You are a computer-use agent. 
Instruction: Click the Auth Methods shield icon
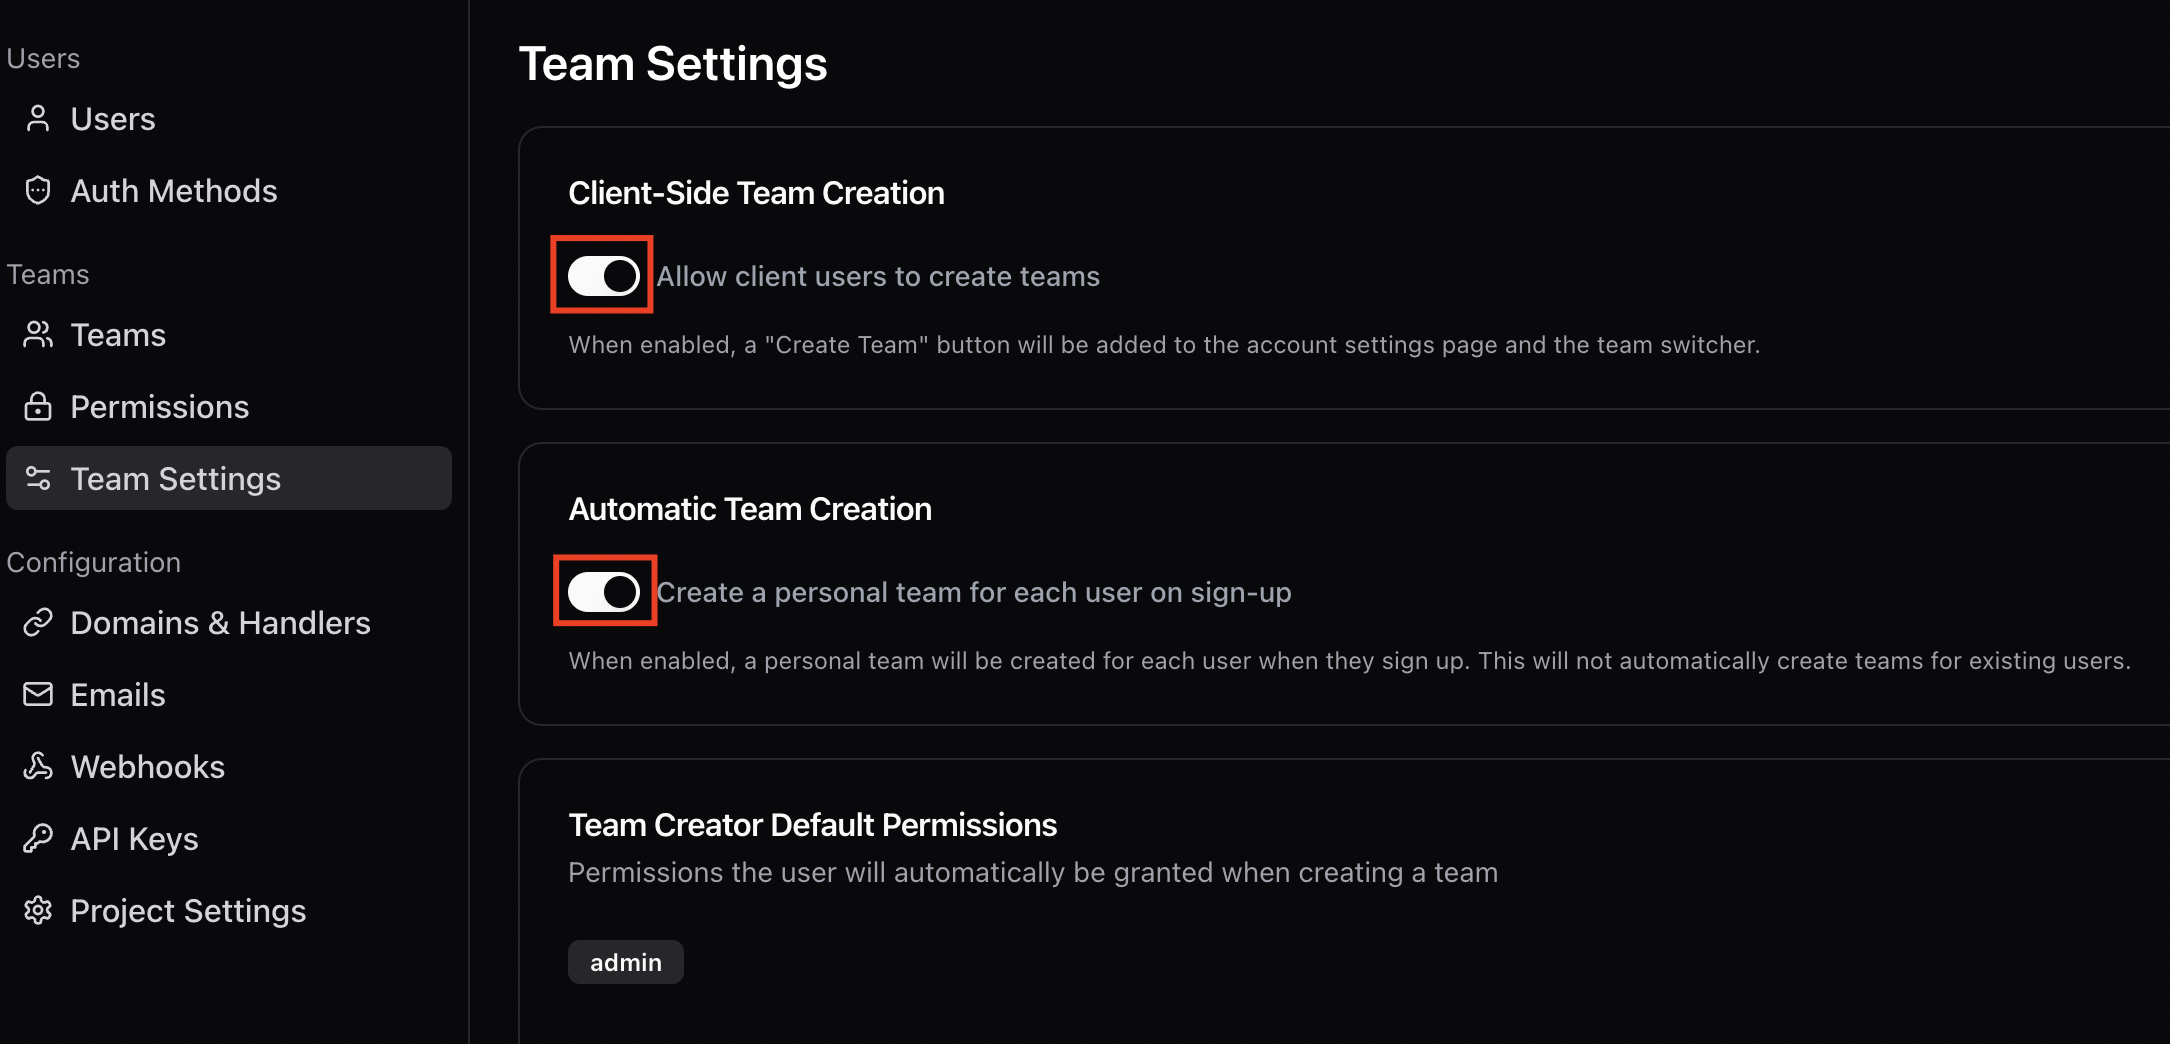[38, 190]
